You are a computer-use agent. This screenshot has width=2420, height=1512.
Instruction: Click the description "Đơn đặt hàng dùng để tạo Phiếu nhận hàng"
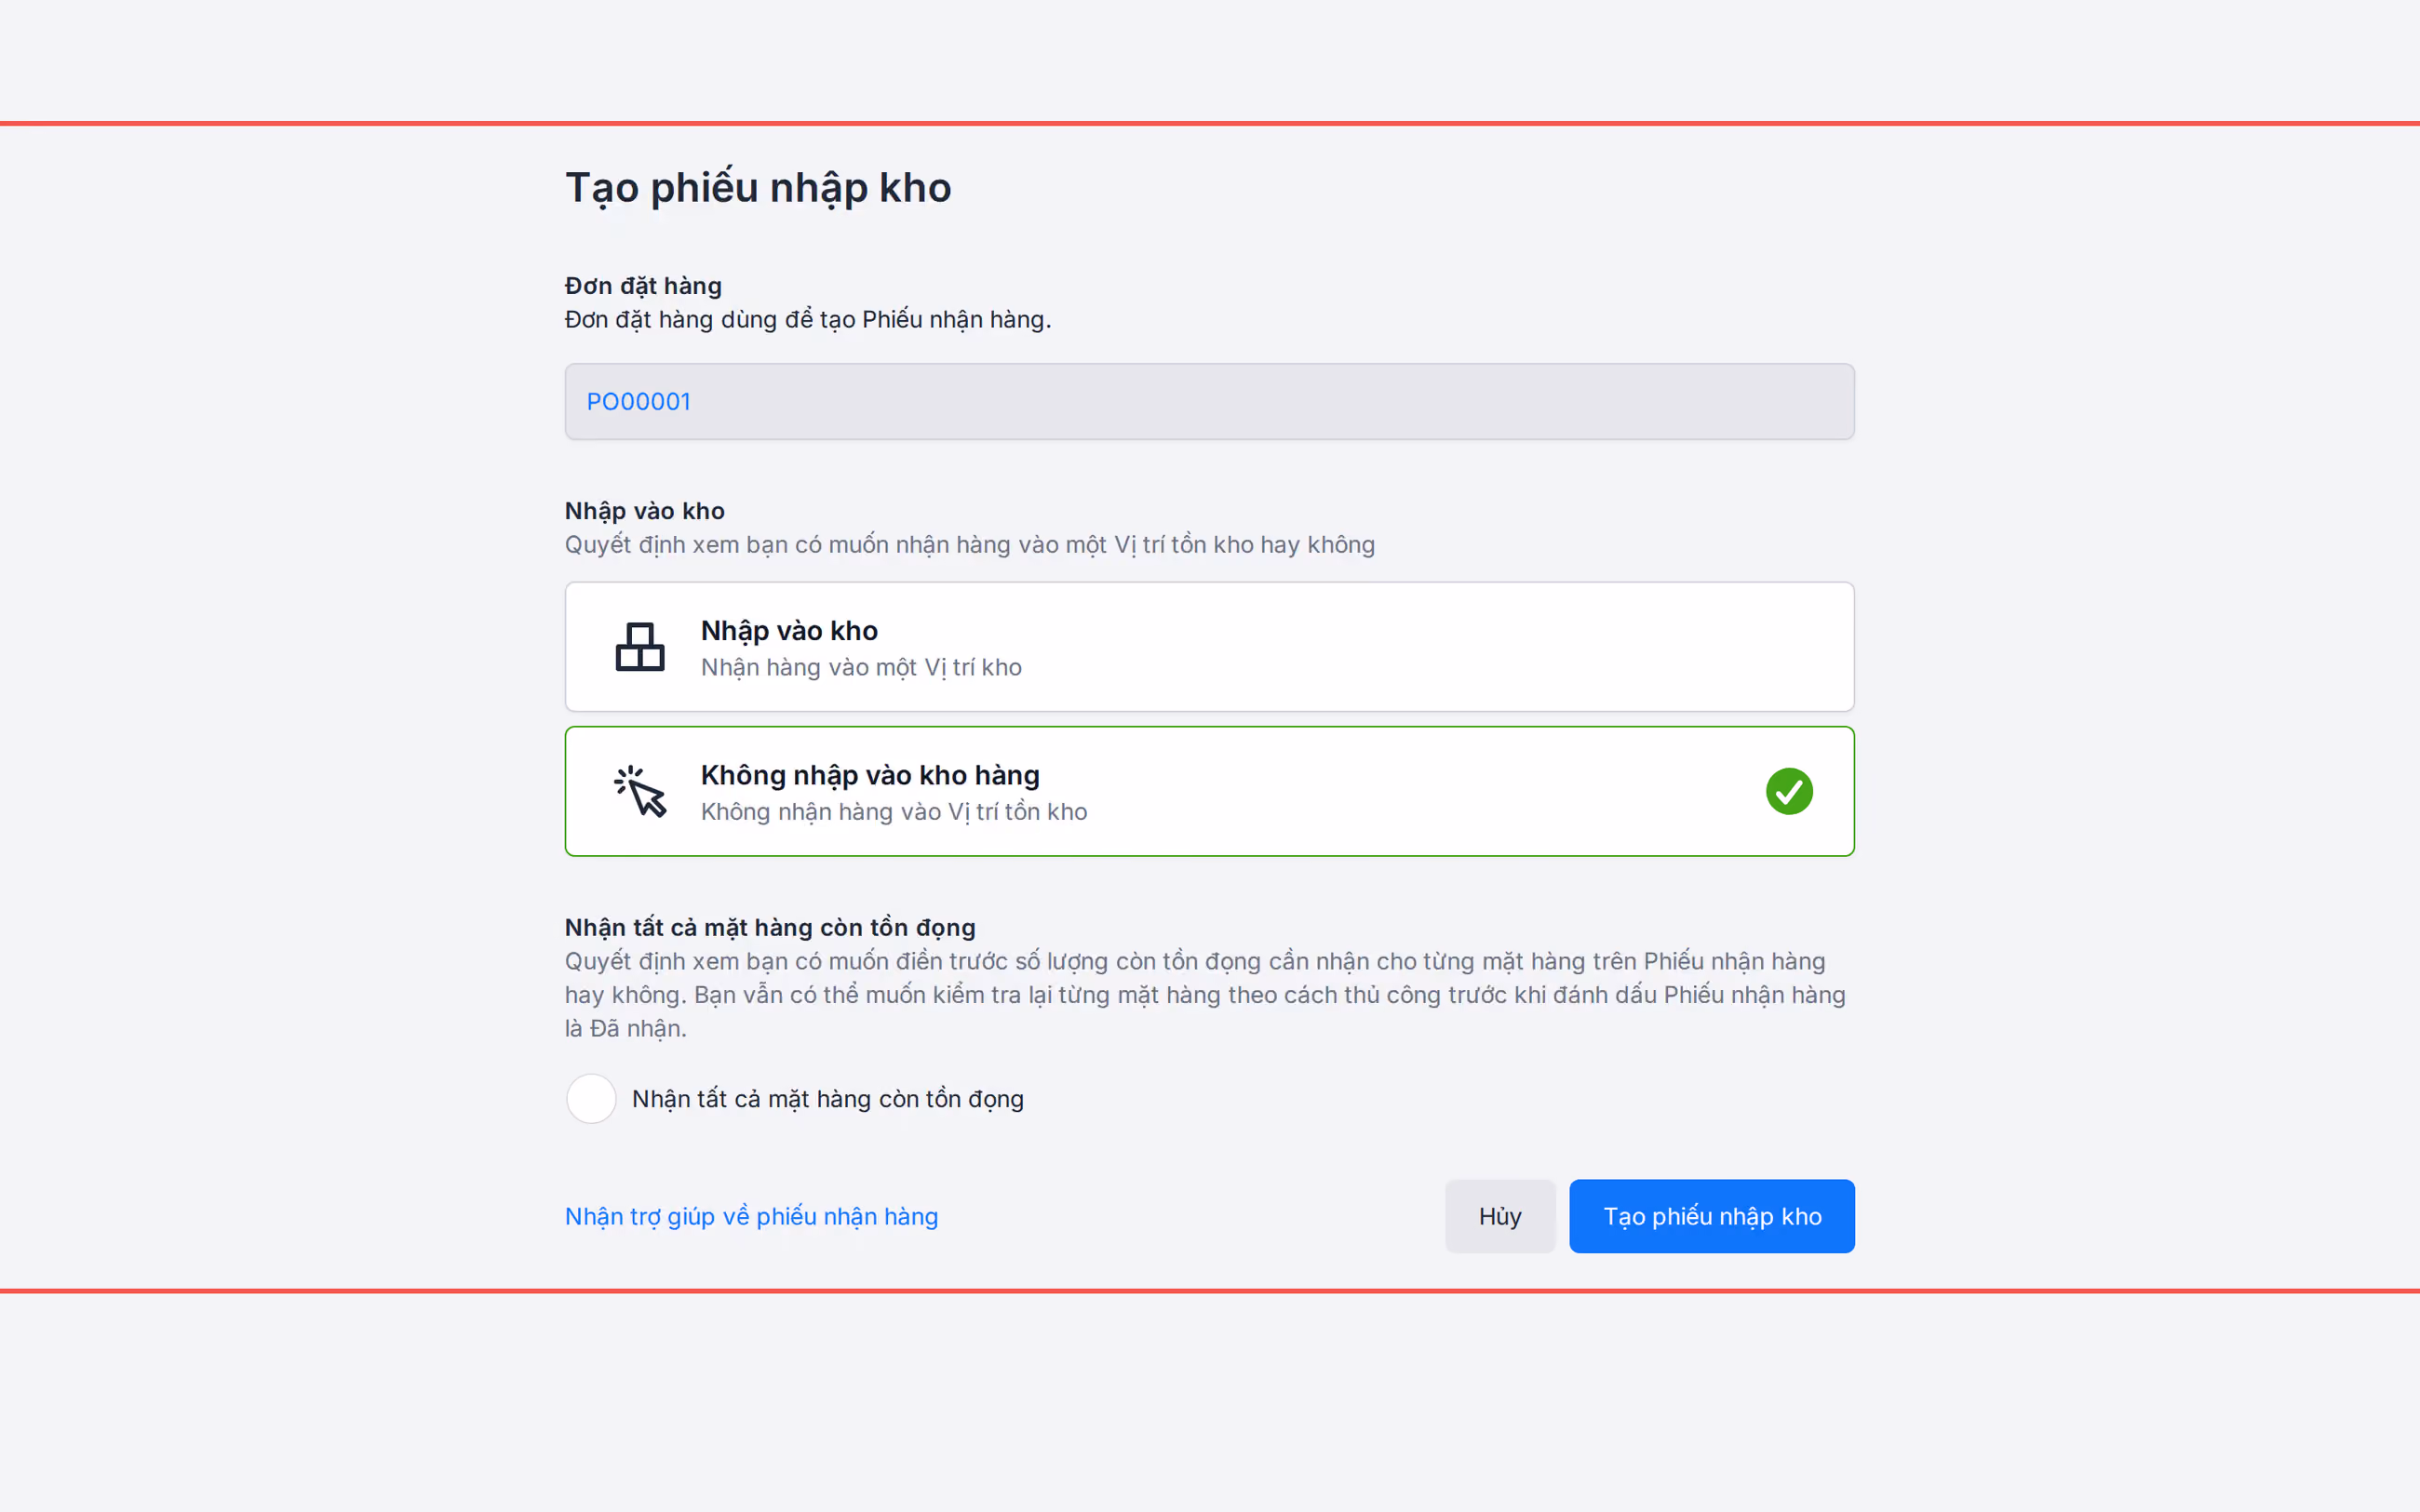click(808, 319)
